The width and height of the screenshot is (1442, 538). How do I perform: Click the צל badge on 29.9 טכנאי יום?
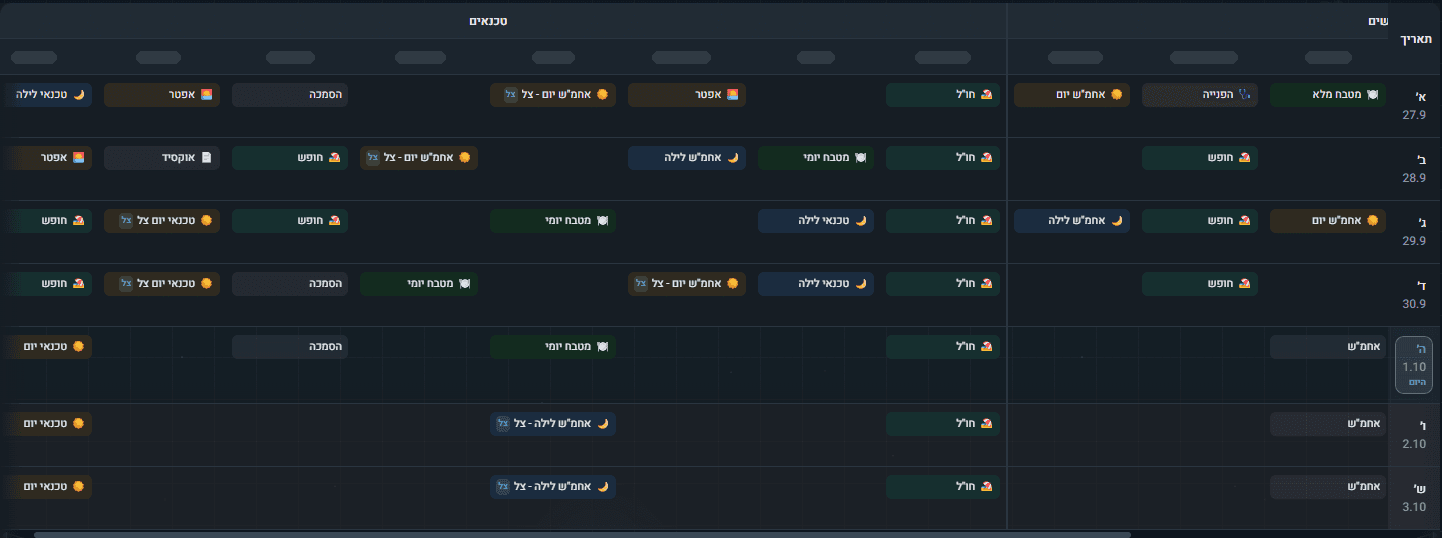pyautogui.click(x=126, y=221)
